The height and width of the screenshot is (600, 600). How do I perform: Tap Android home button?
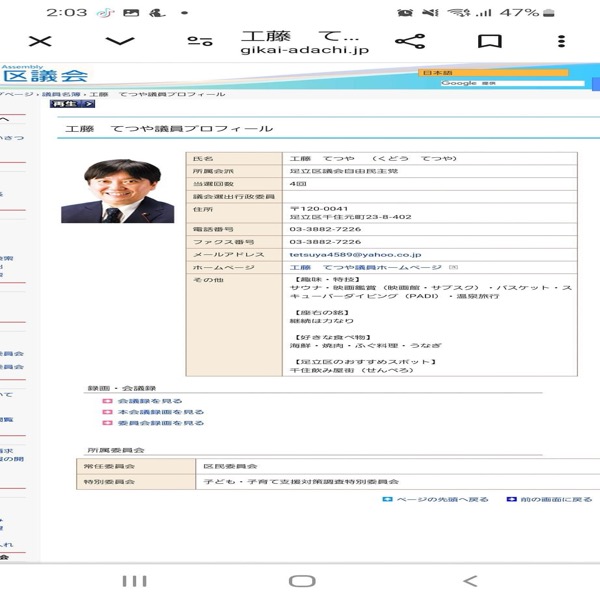pos(302,581)
